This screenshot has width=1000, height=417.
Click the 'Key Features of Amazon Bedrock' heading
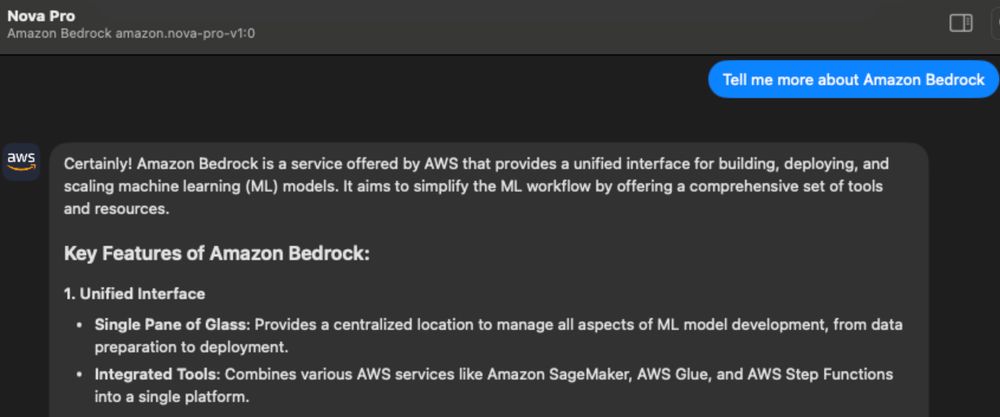point(217,254)
